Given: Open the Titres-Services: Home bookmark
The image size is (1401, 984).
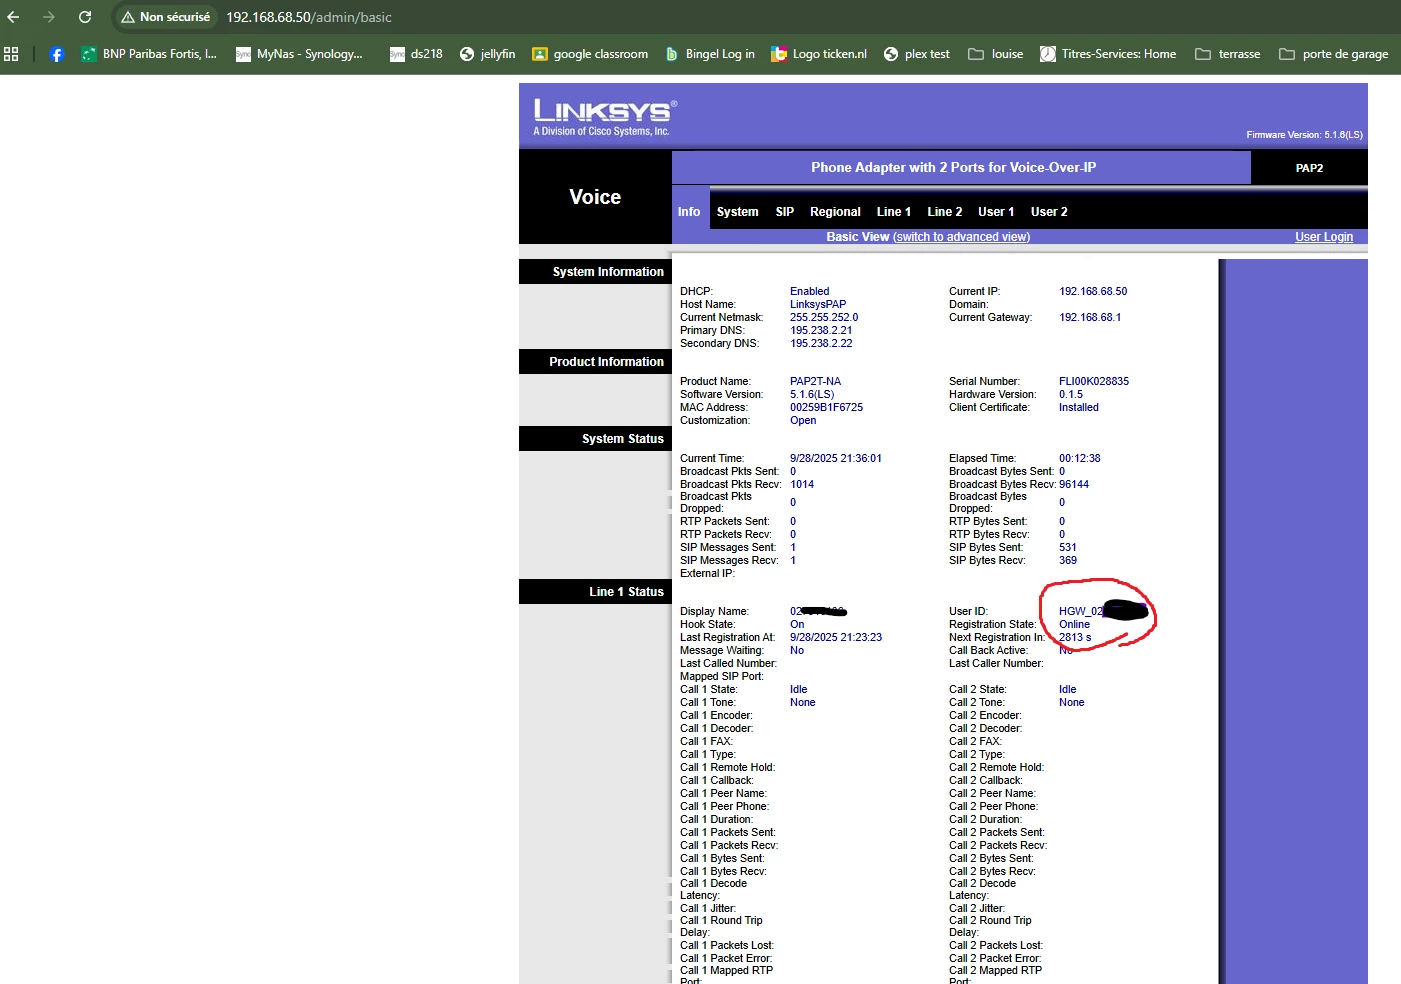Looking at the screenshot, I should coord(1108,54).
